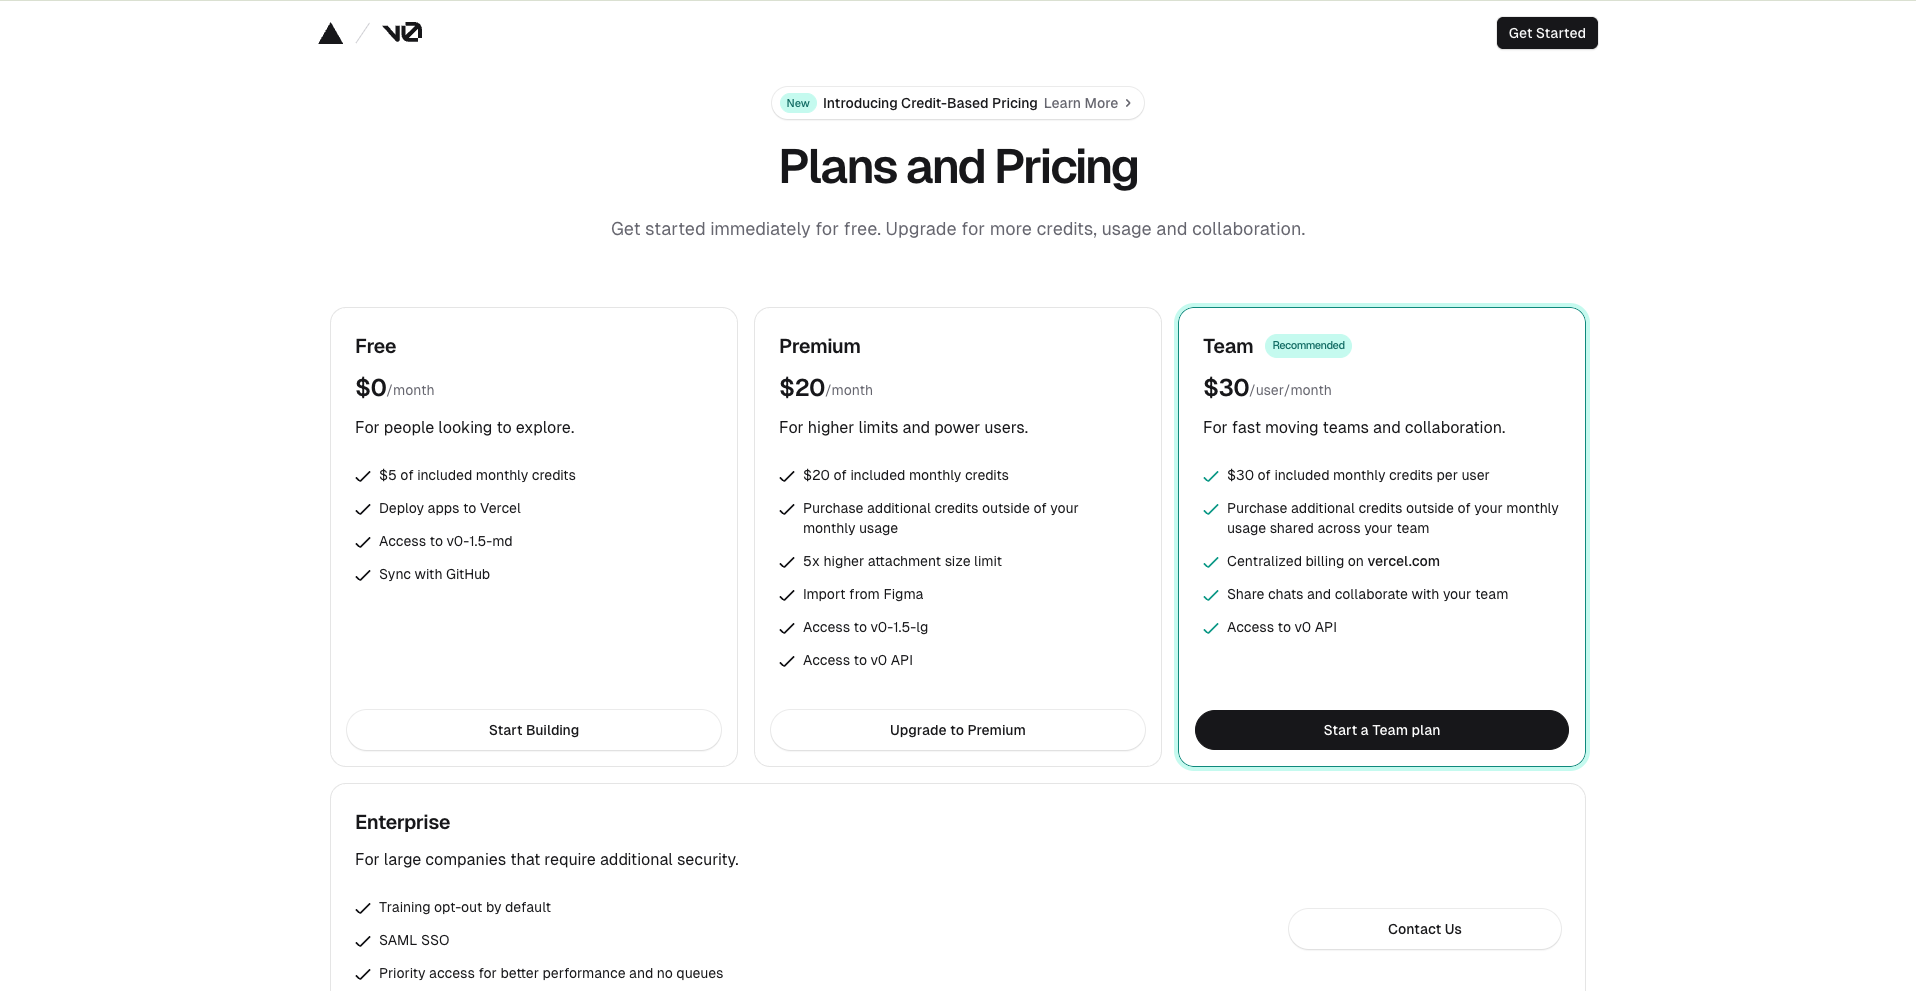
Task: Click Start Building button
Action: coord(534,730)
